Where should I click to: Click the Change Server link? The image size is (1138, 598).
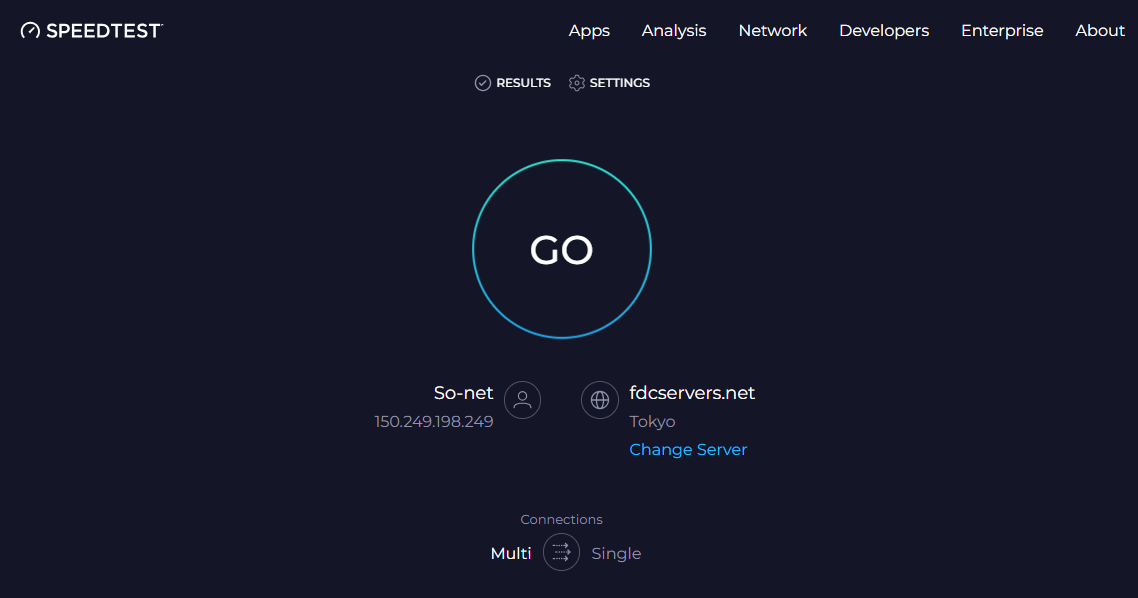click(x=688, y=450)
